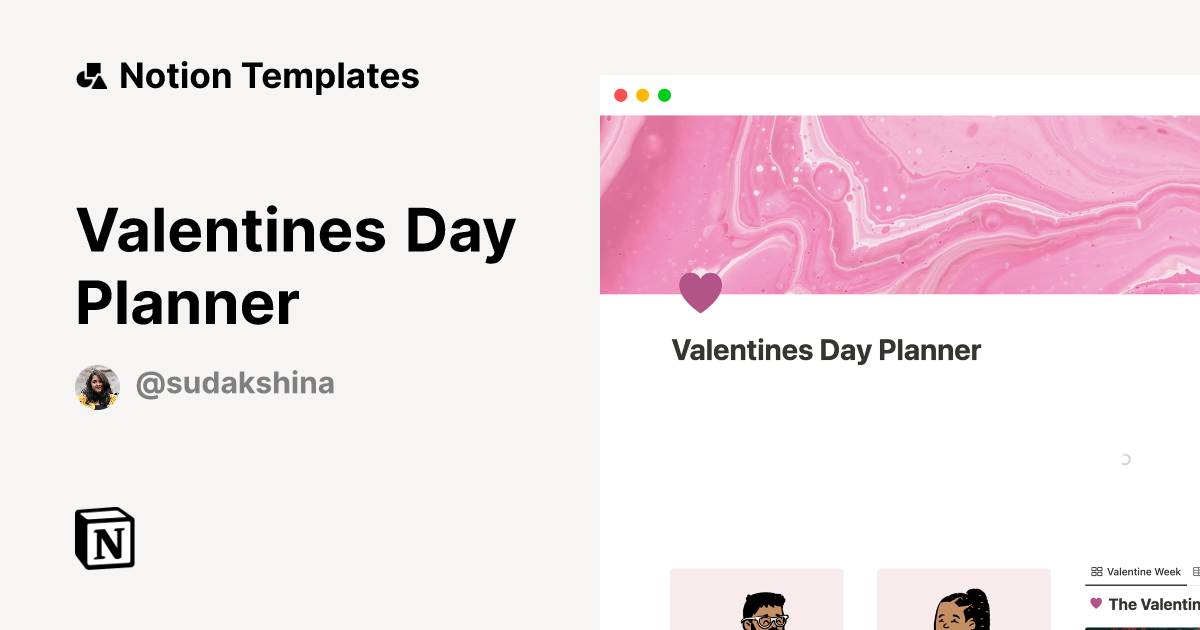Select the man-with-glasses illustration card
The width and height of the screenshot is (1200, 630).
coord(757,599)
